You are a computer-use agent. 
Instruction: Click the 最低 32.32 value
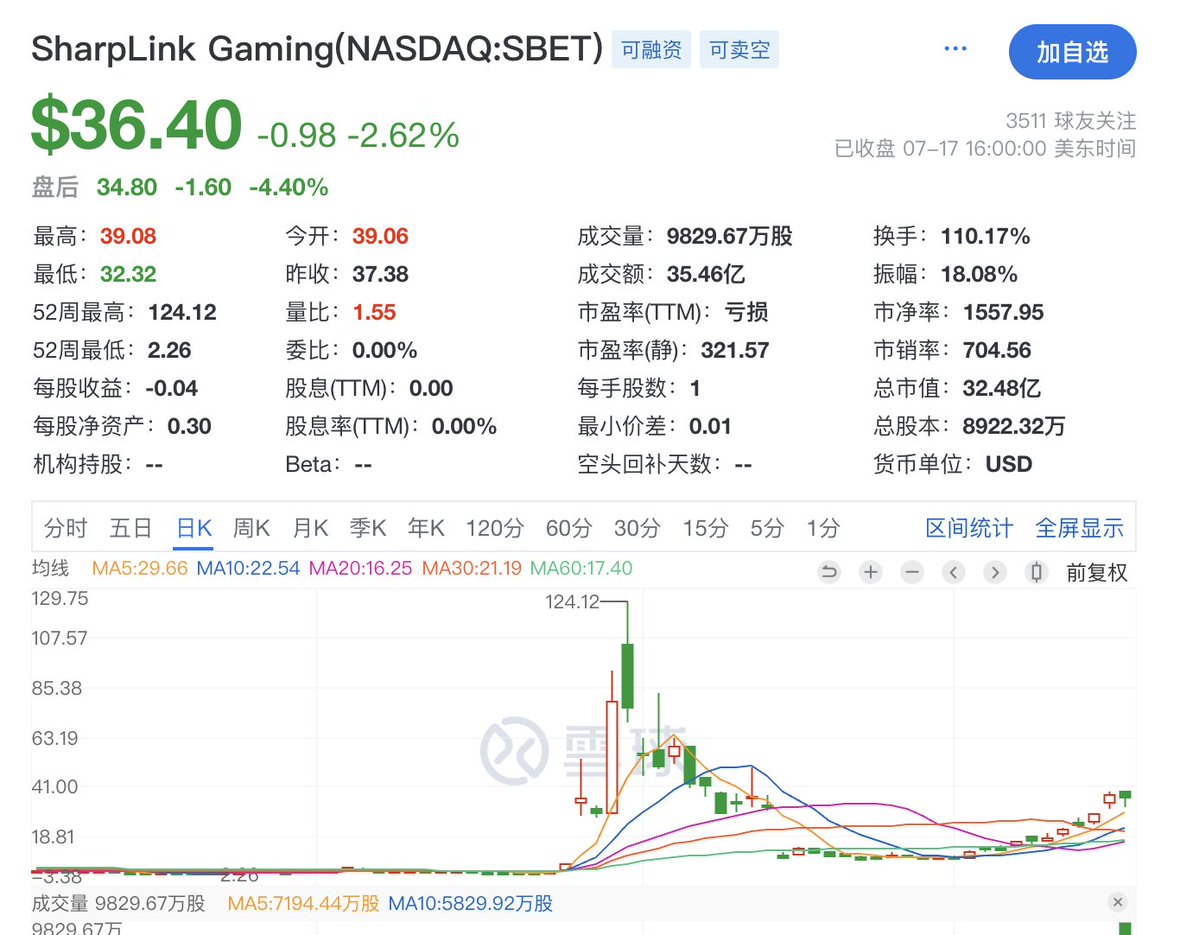(x=128, y=274)
